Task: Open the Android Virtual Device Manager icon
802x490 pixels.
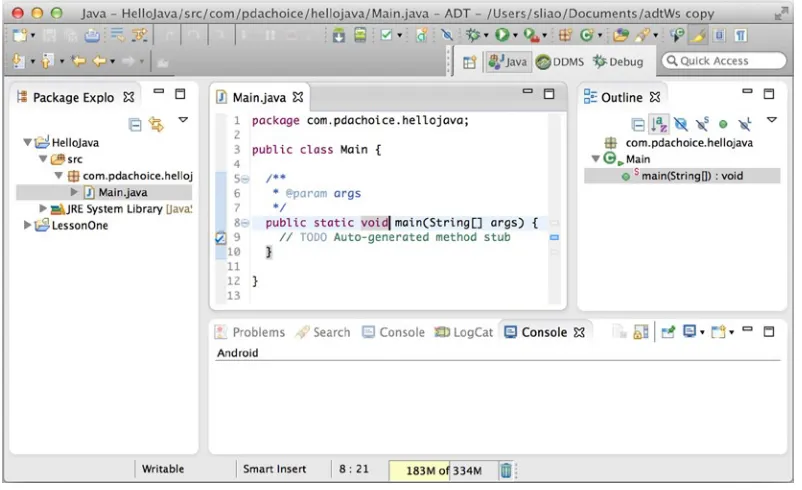Action: click(x=361, y=35)
